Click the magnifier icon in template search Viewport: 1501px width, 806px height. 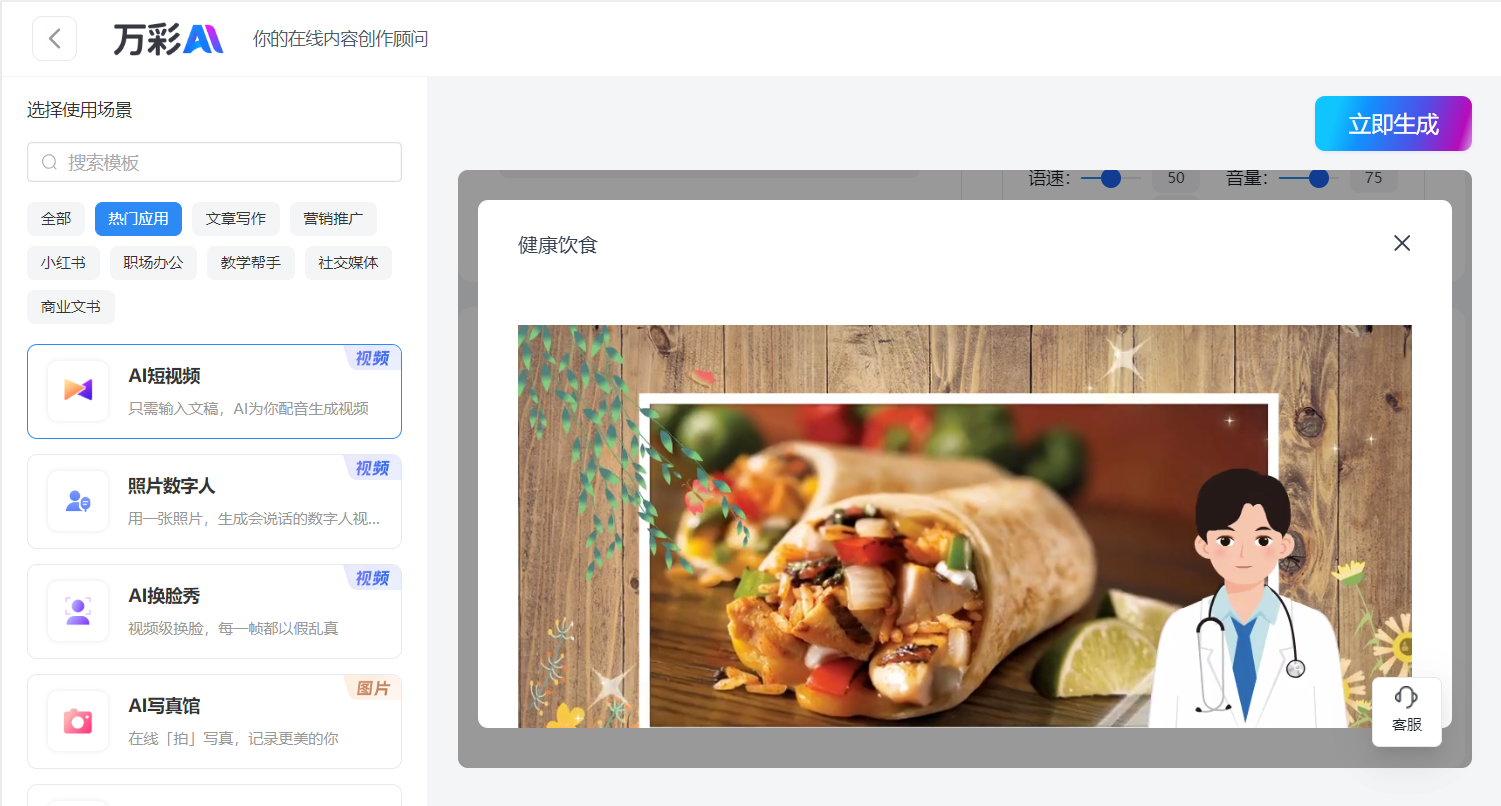click(49, 162)
